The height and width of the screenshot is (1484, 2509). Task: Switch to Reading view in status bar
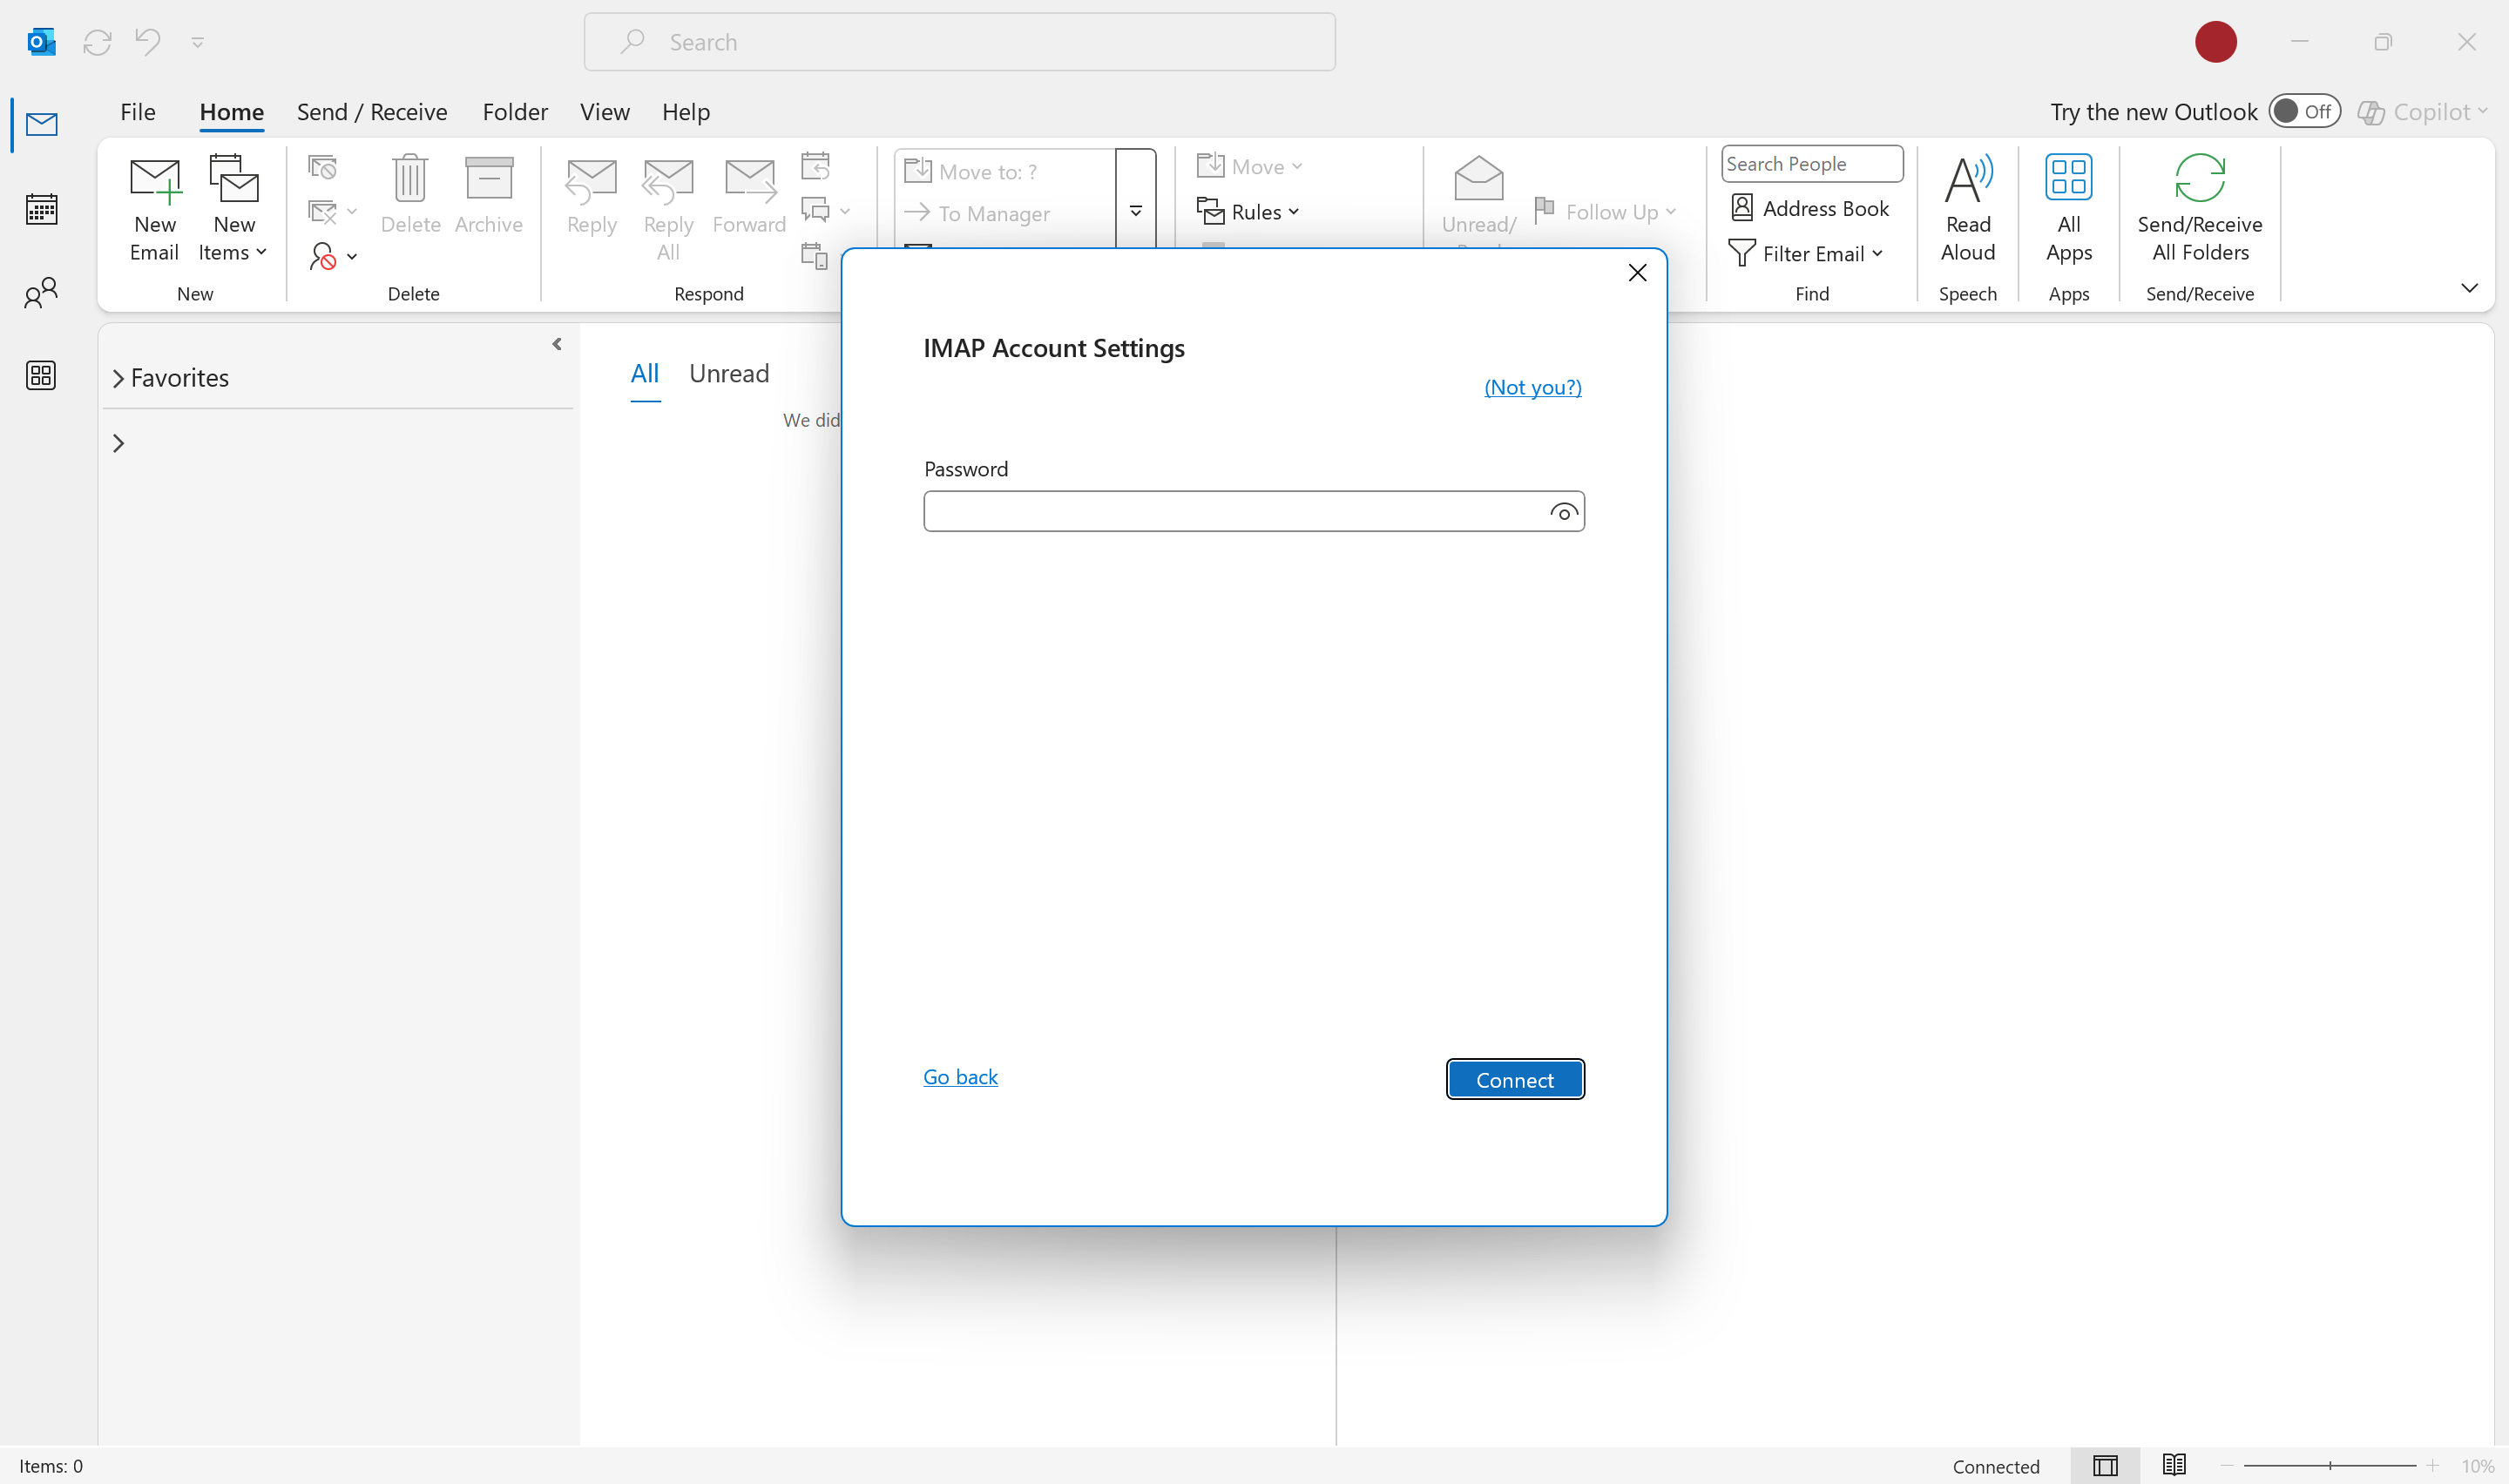click(2174, 1466)
